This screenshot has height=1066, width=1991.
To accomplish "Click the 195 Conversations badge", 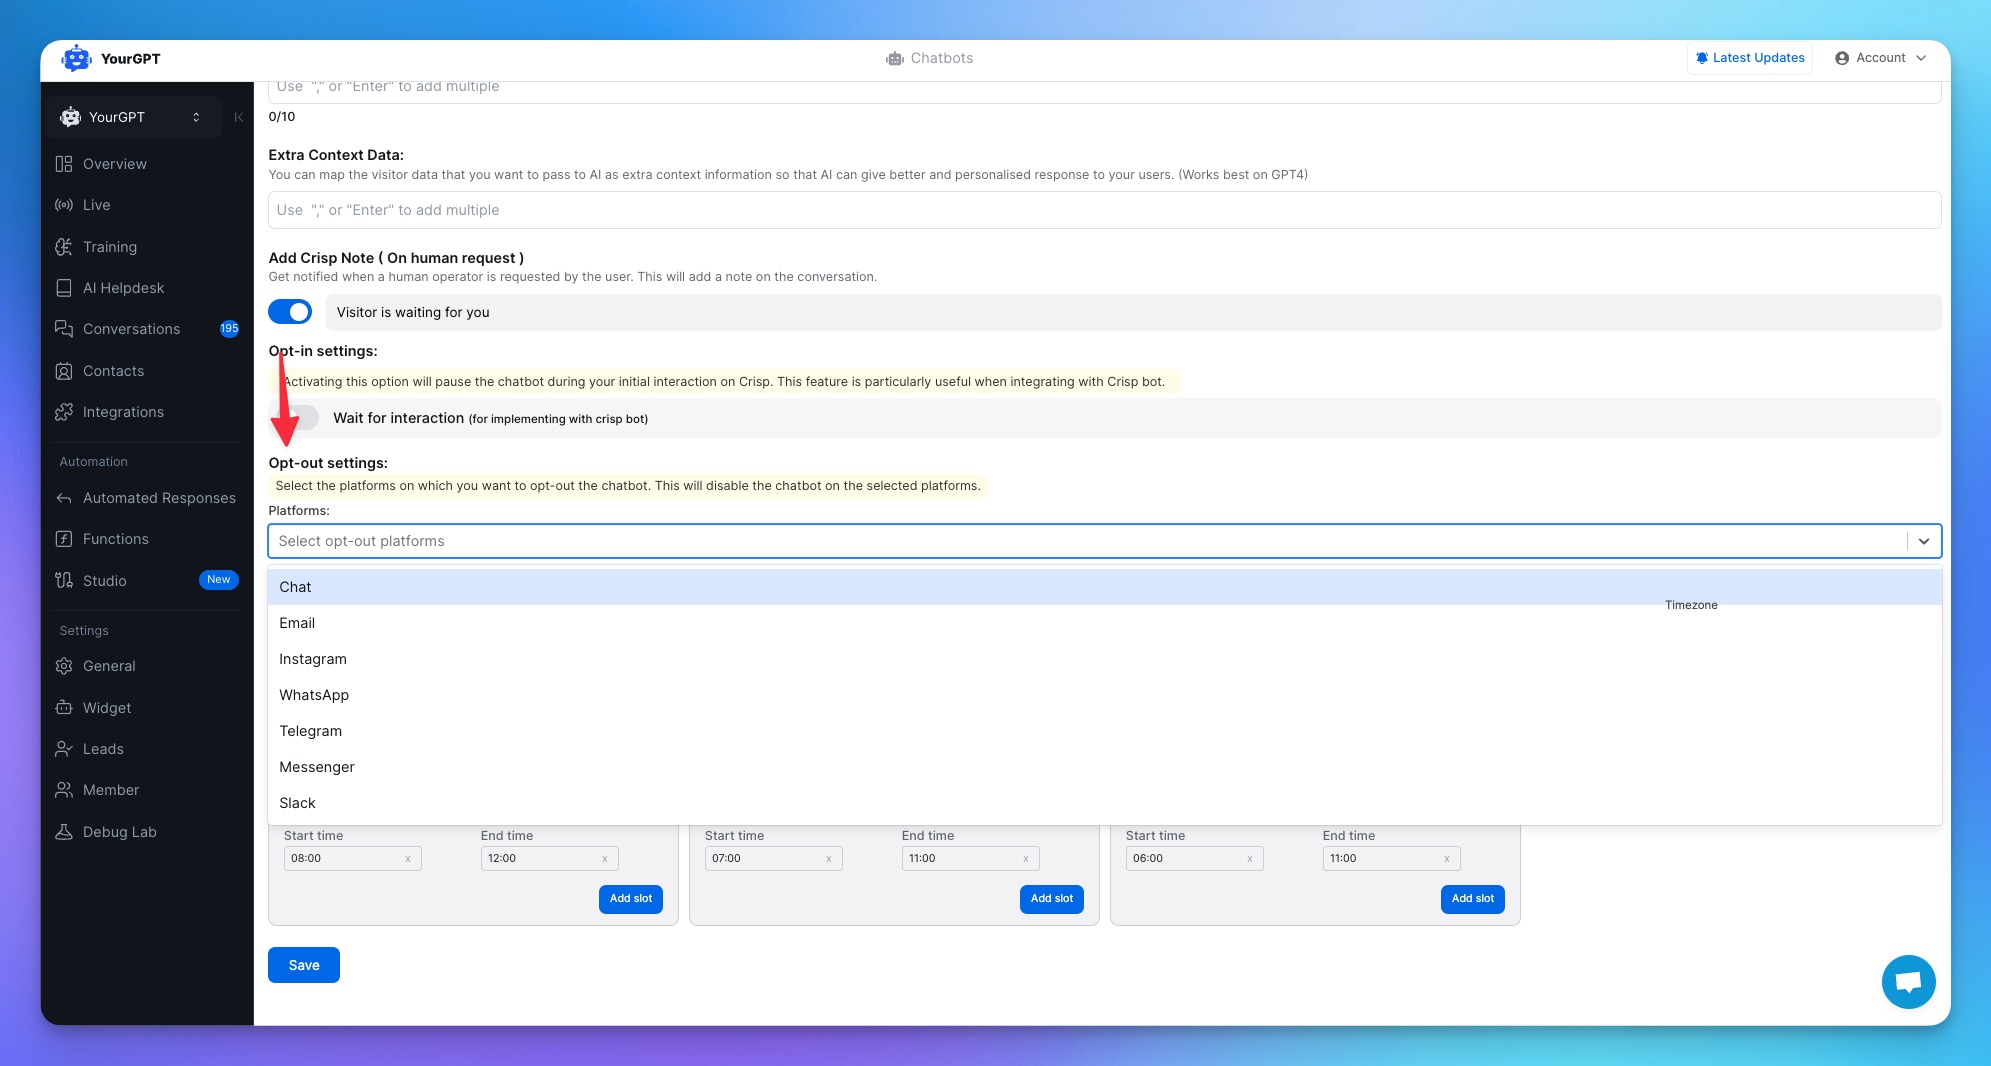I will pyautogui.click(x=229, y=329).
